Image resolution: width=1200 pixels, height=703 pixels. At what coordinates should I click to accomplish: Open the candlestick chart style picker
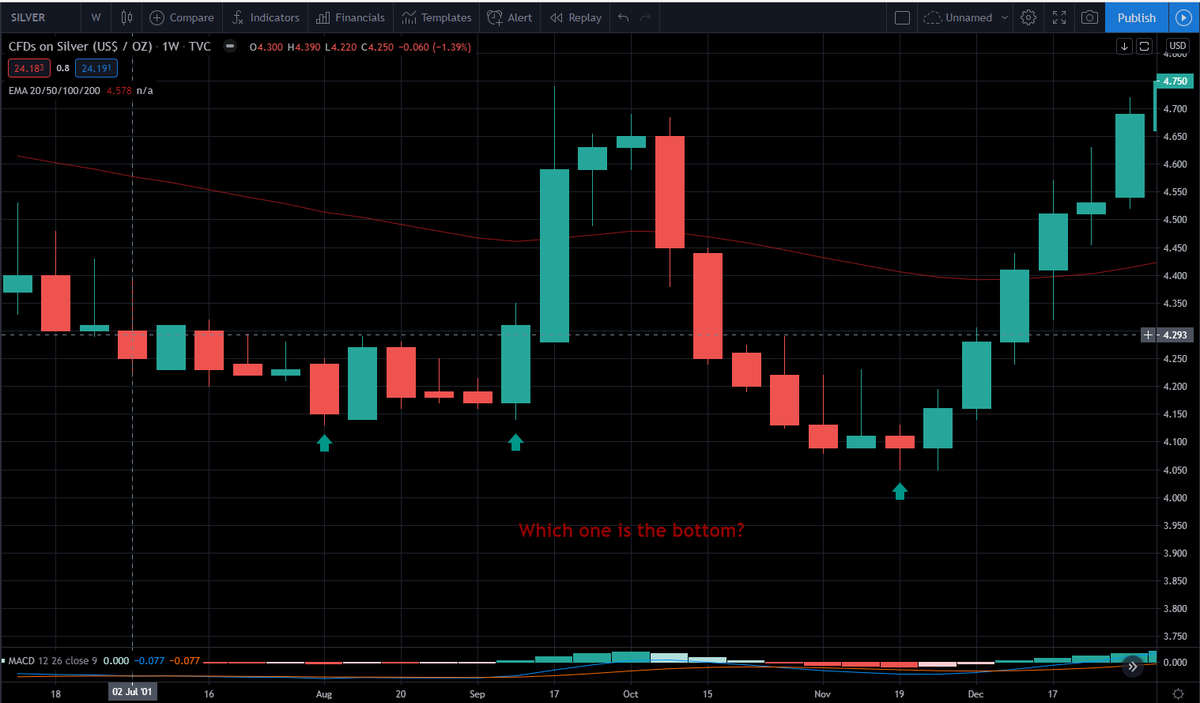[124, 17]
